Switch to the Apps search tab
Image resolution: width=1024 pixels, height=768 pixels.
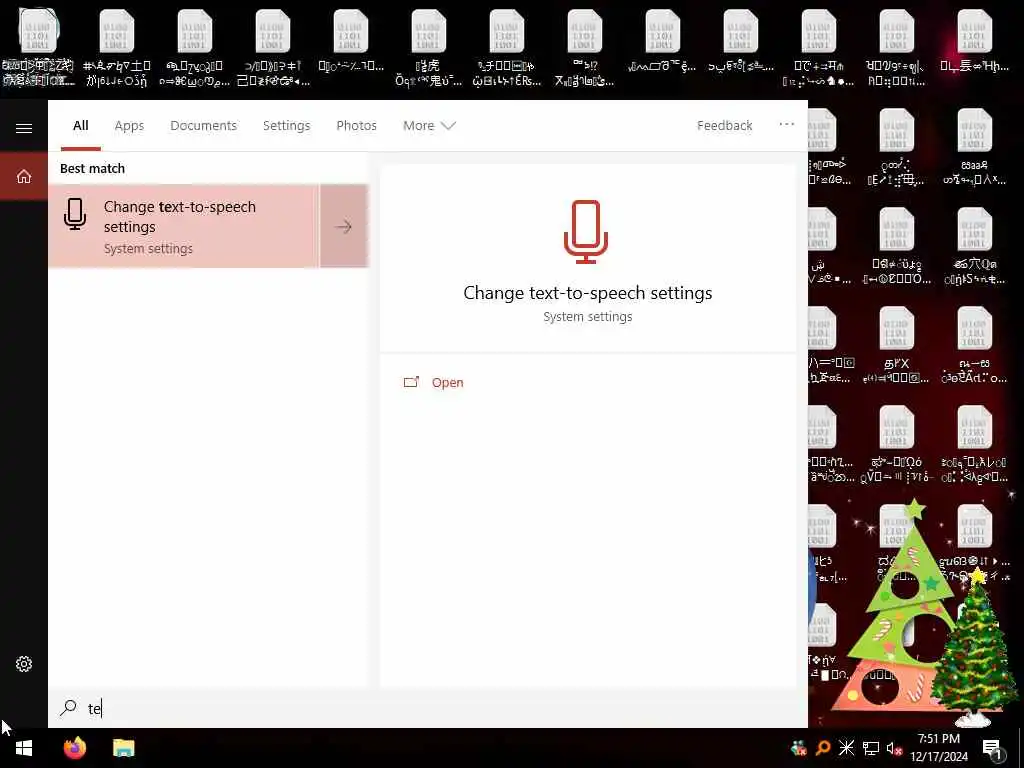point(129,125)
